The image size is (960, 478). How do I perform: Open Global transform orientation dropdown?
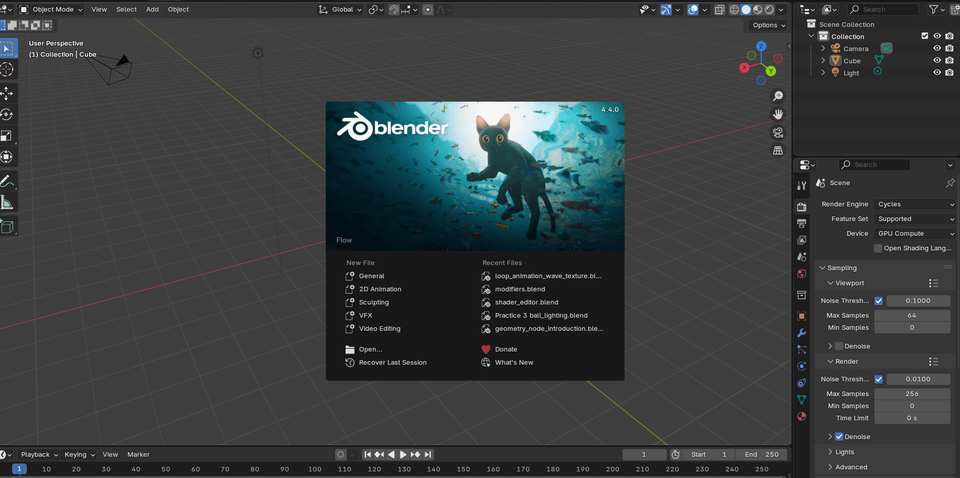pos(340,9)
